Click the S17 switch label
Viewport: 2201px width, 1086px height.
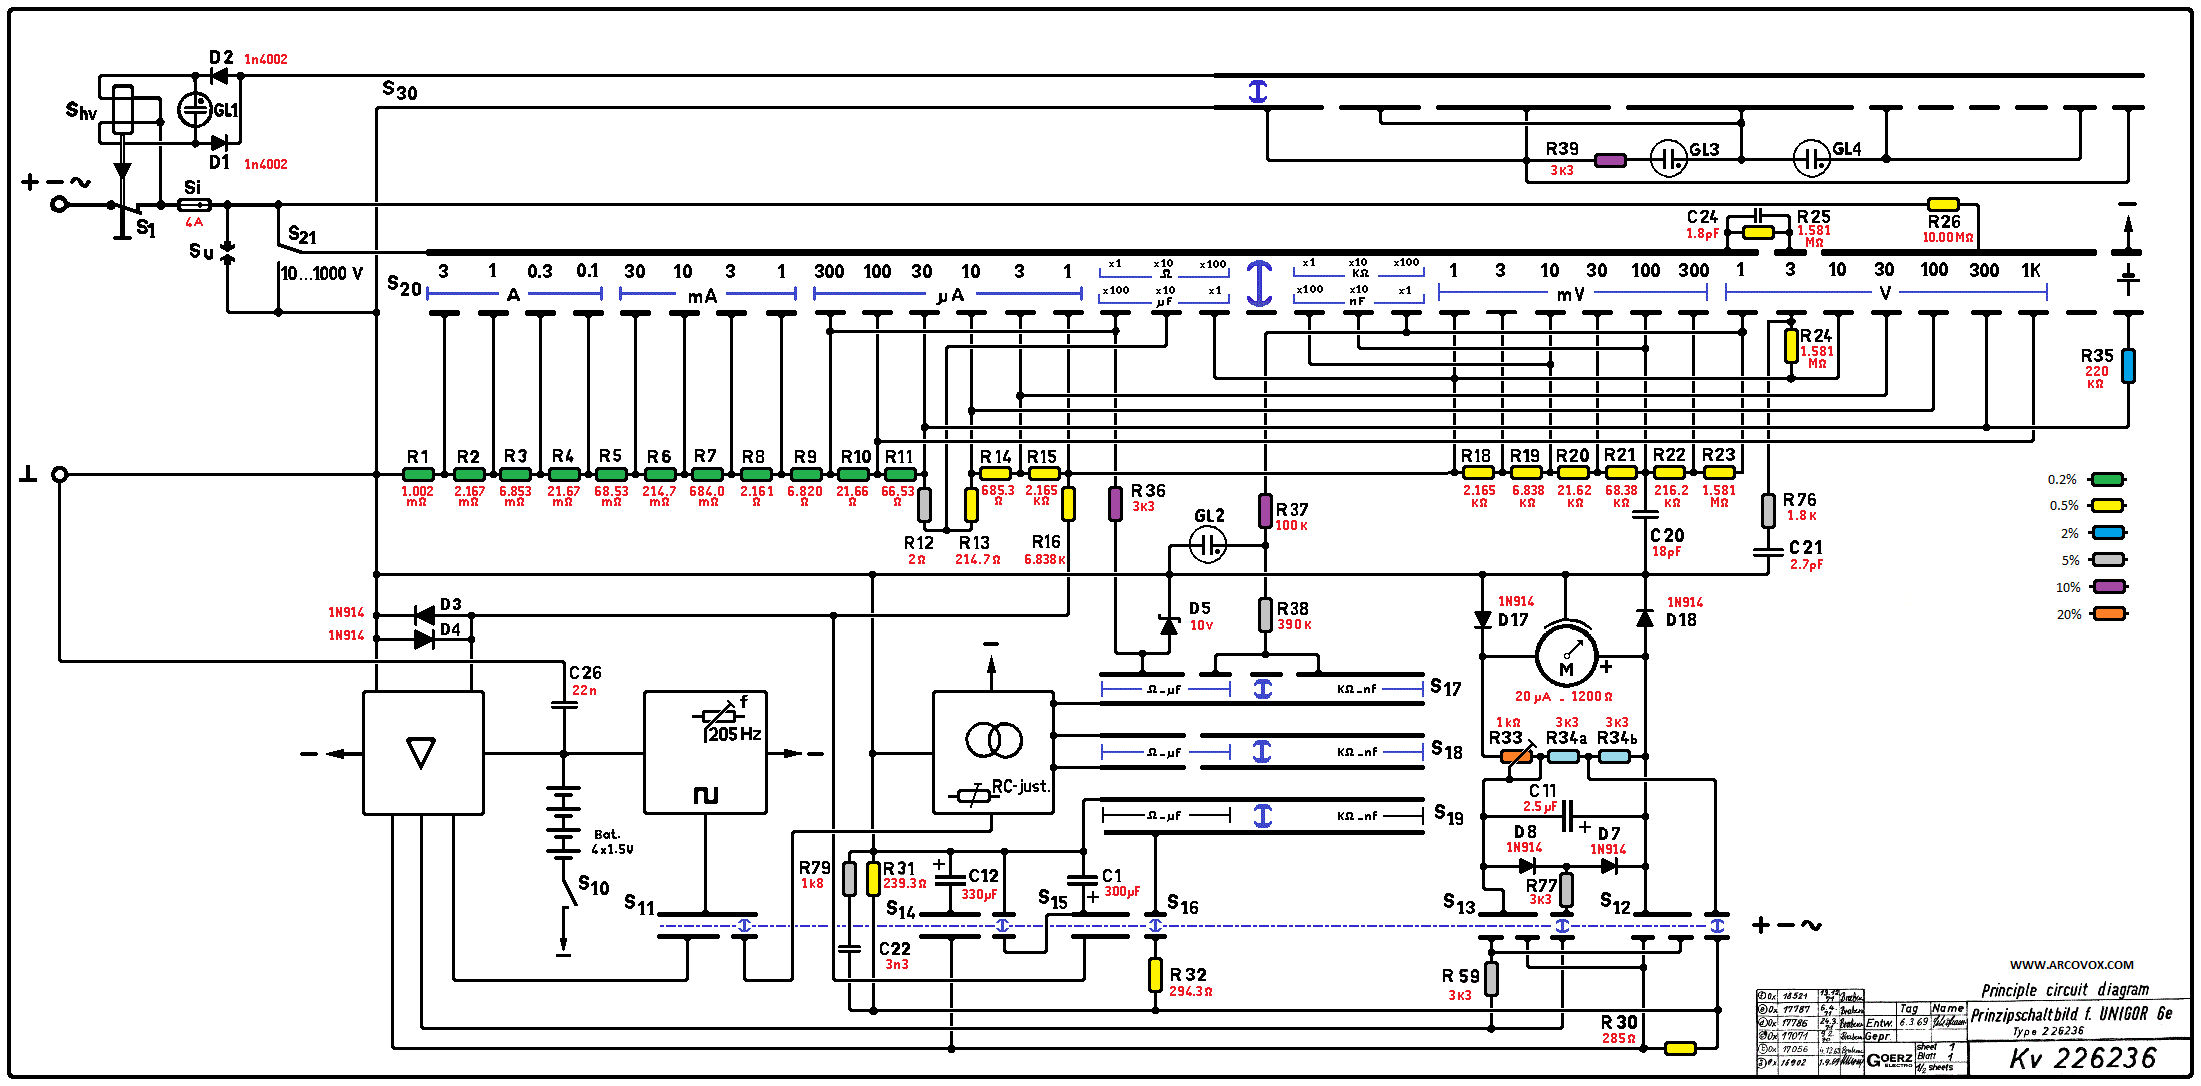pyautogui.click(x=1445, y=687)
